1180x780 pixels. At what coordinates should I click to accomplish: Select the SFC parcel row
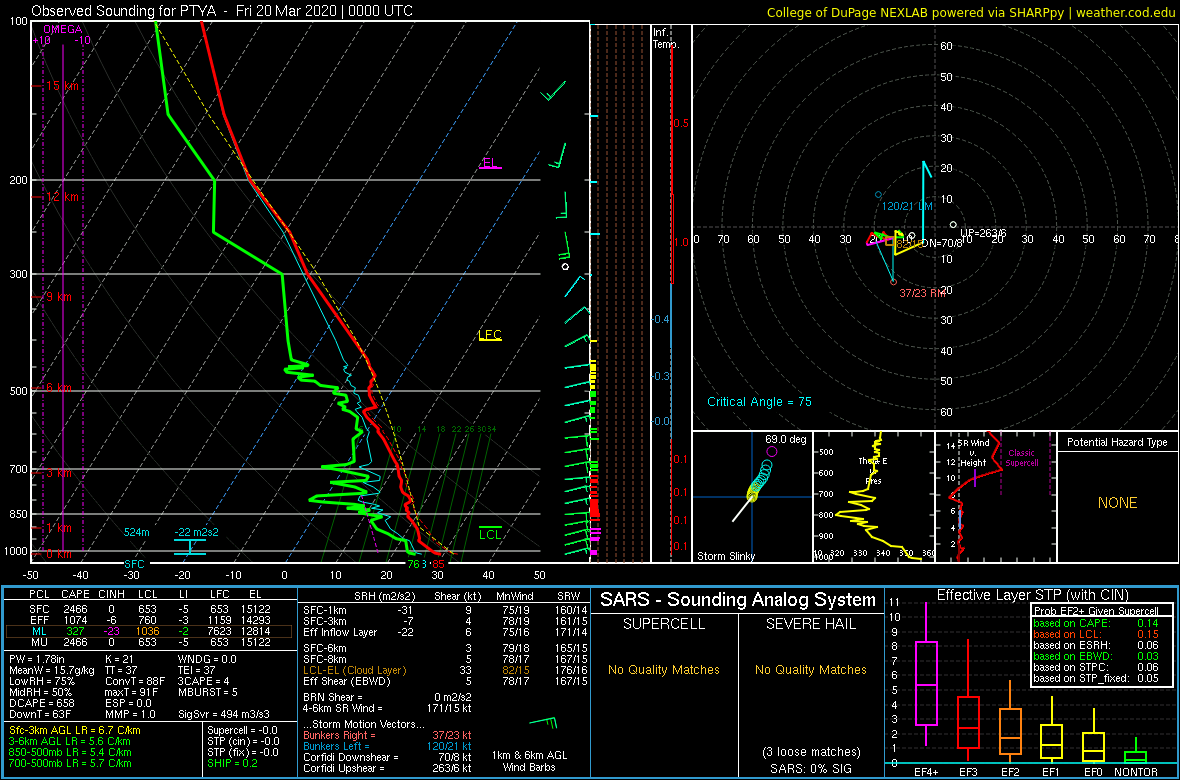click(x=149, y=608)
